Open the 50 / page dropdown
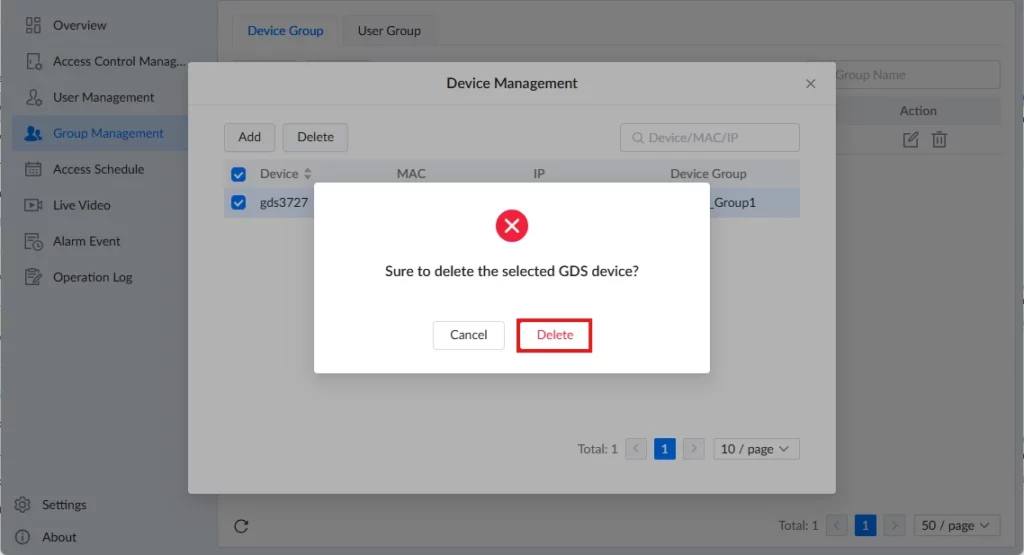This screenshot has width=1024, height=555. pos(956,526)
